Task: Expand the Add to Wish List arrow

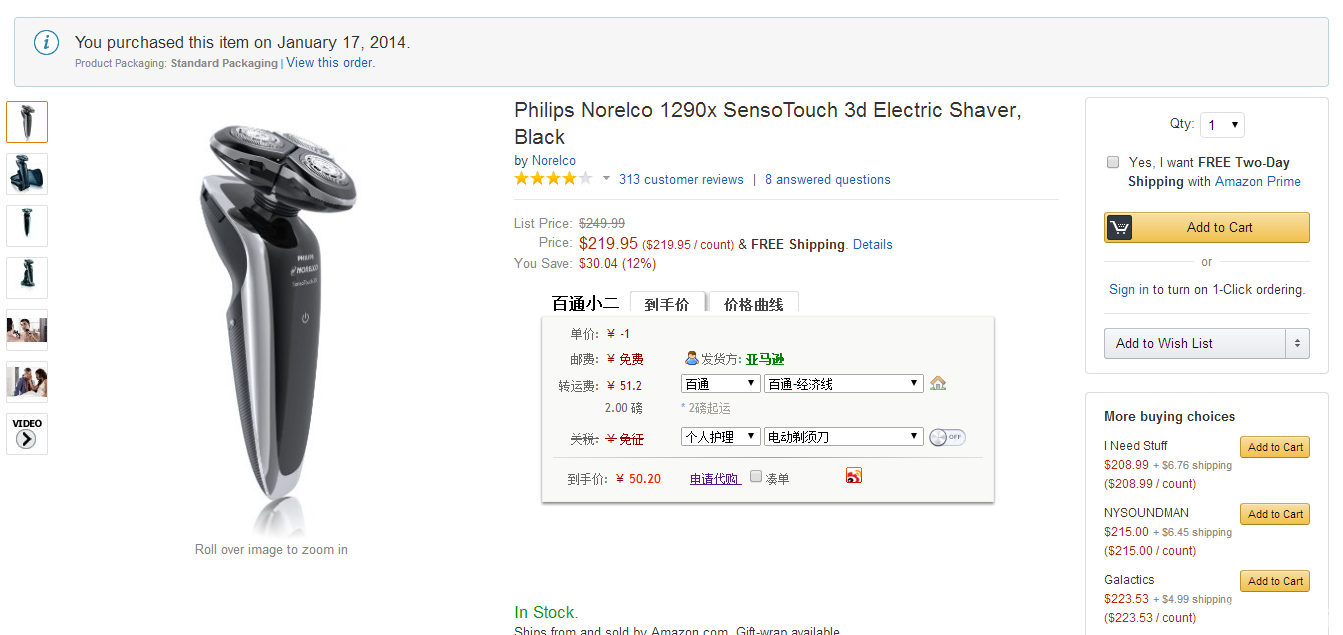Action: coord(1297,343)
